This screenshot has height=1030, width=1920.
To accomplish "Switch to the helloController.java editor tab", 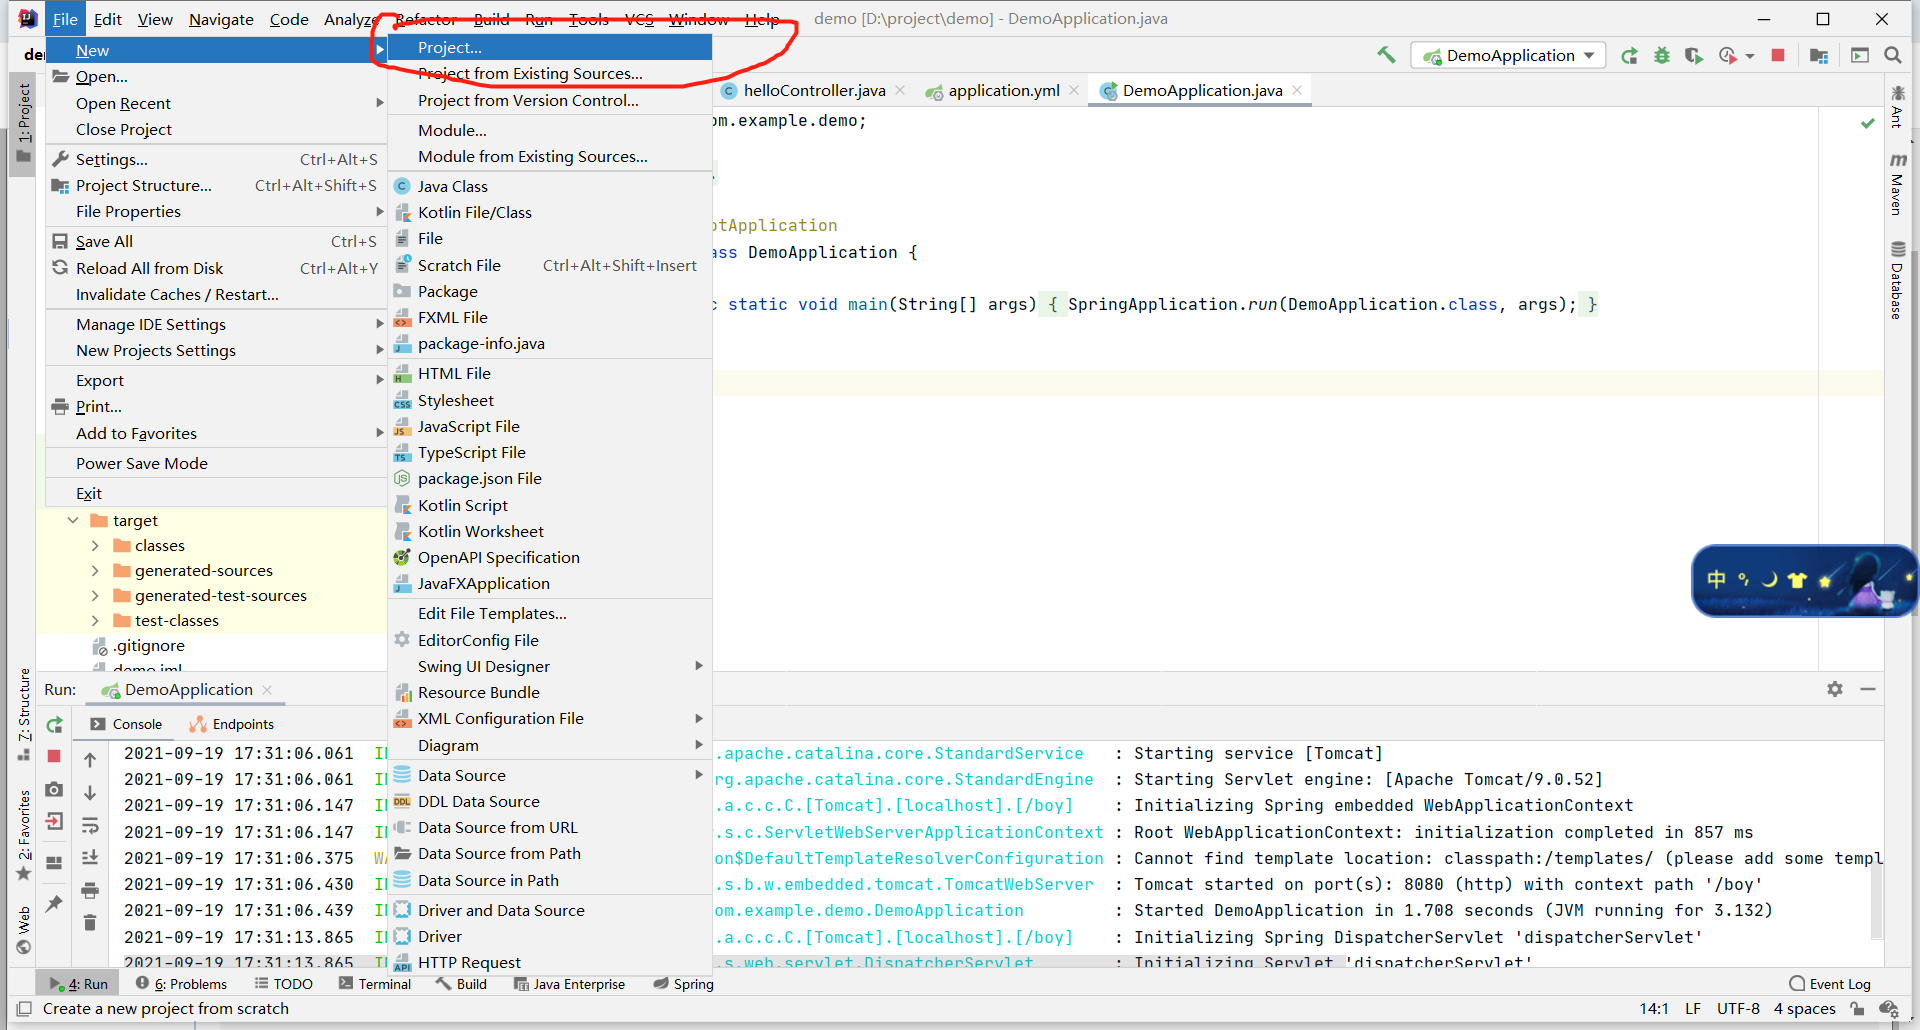I will (814, 91).
